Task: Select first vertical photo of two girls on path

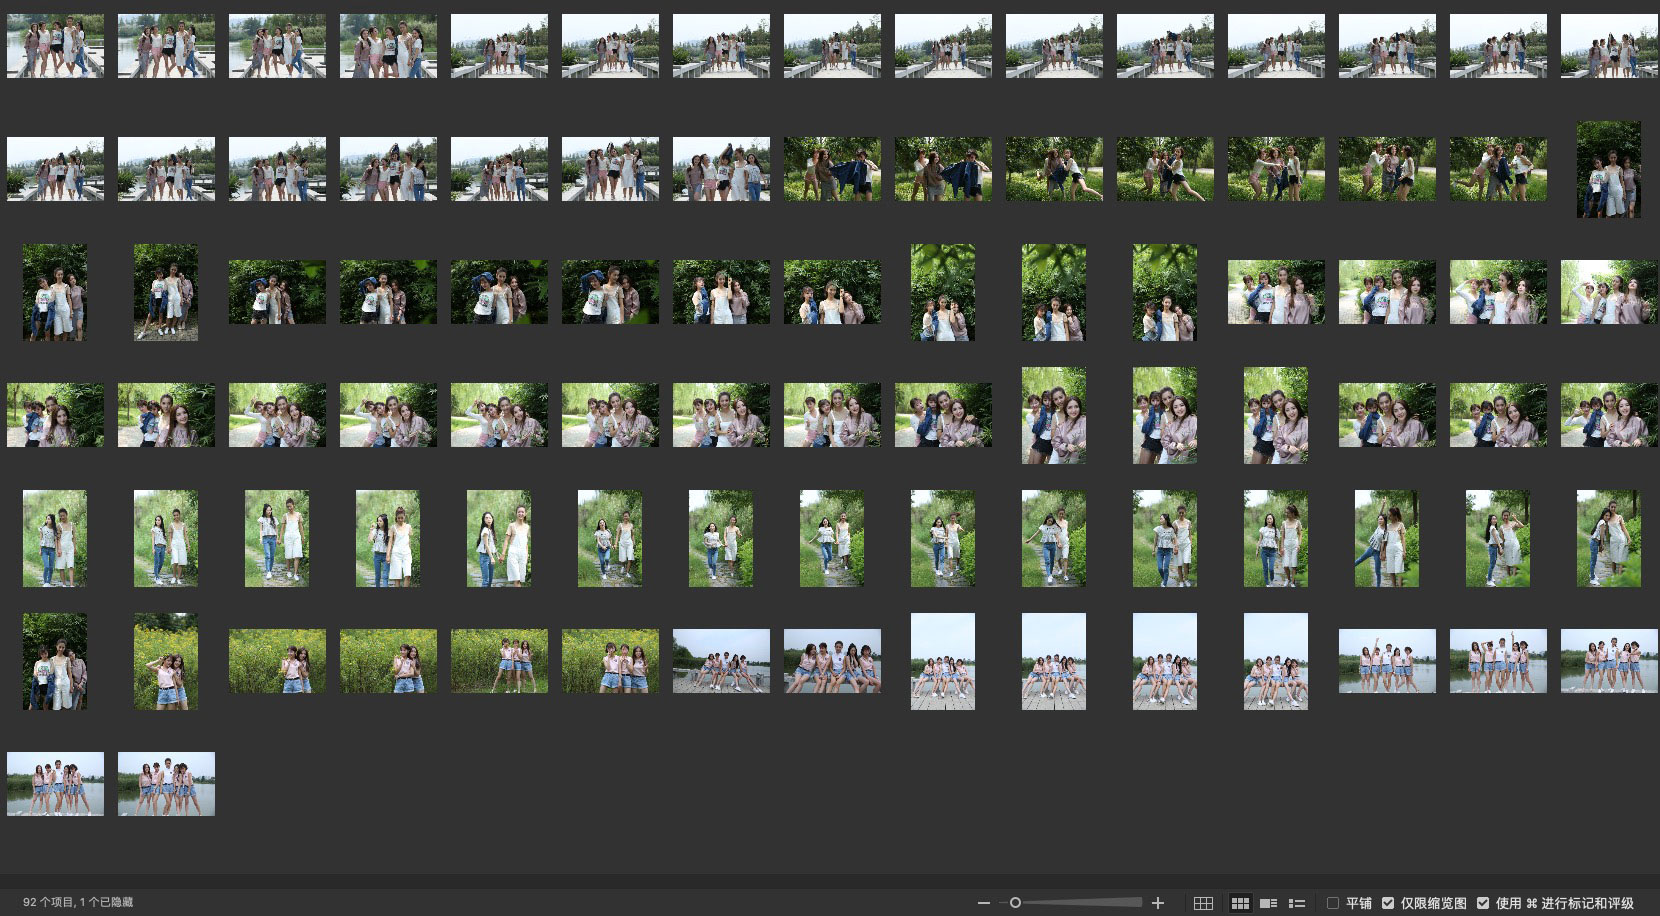Action: pos(55,538)
